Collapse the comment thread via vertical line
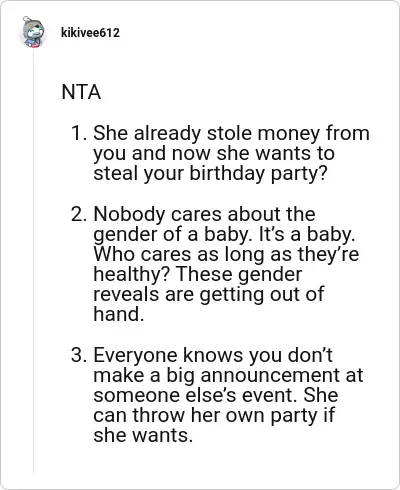This screenshot has height=490, width=400. 33,262
